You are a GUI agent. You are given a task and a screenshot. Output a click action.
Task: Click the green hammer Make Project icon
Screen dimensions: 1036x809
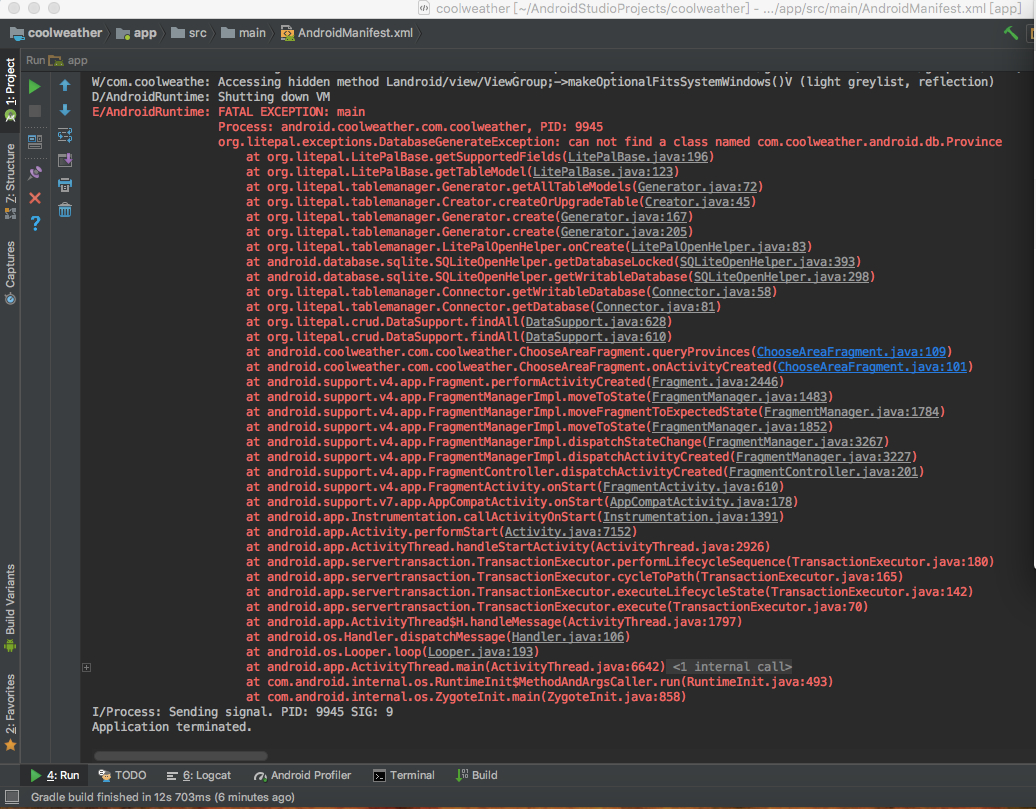tap(1010, 32)
